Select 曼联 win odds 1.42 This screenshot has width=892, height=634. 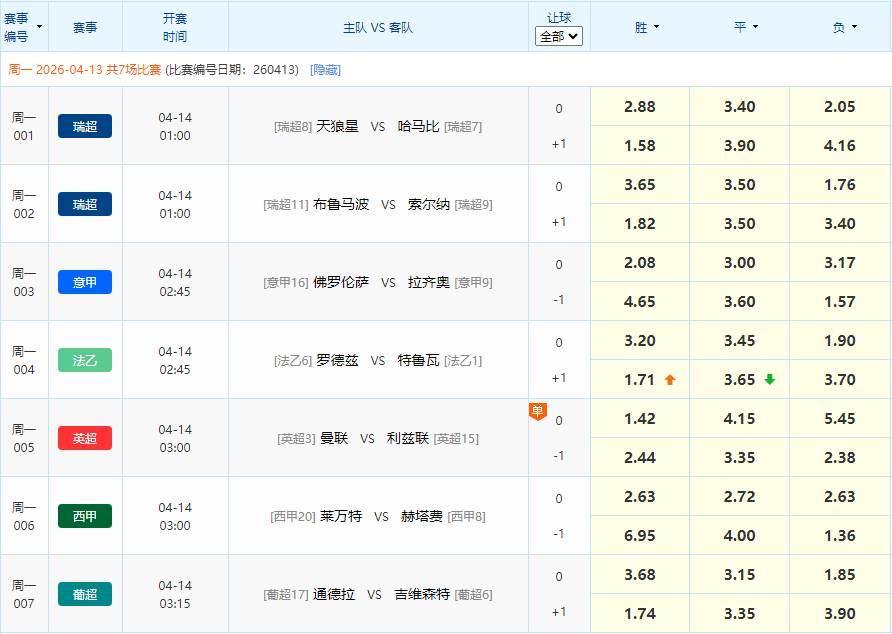tap(640, 418)
